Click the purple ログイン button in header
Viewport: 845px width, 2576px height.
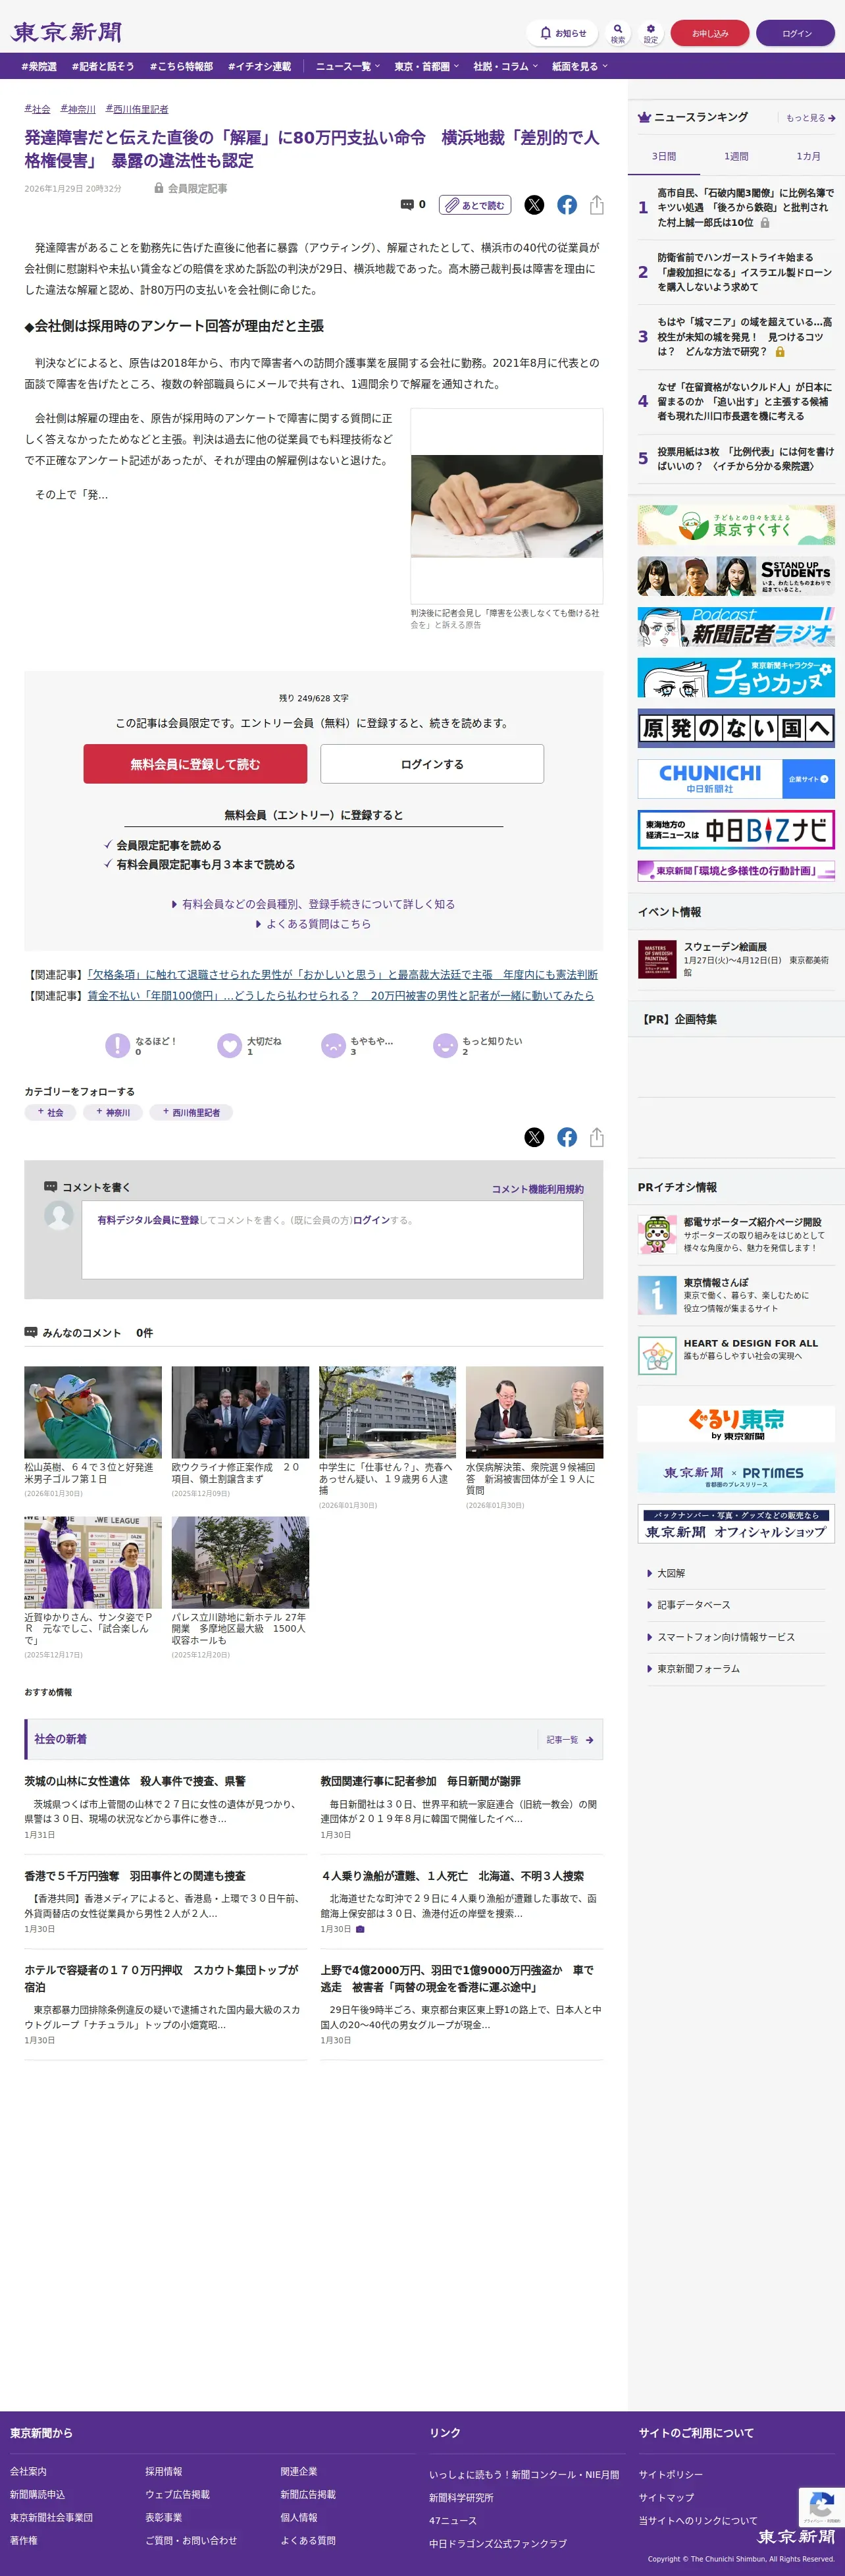coord(797,33)
